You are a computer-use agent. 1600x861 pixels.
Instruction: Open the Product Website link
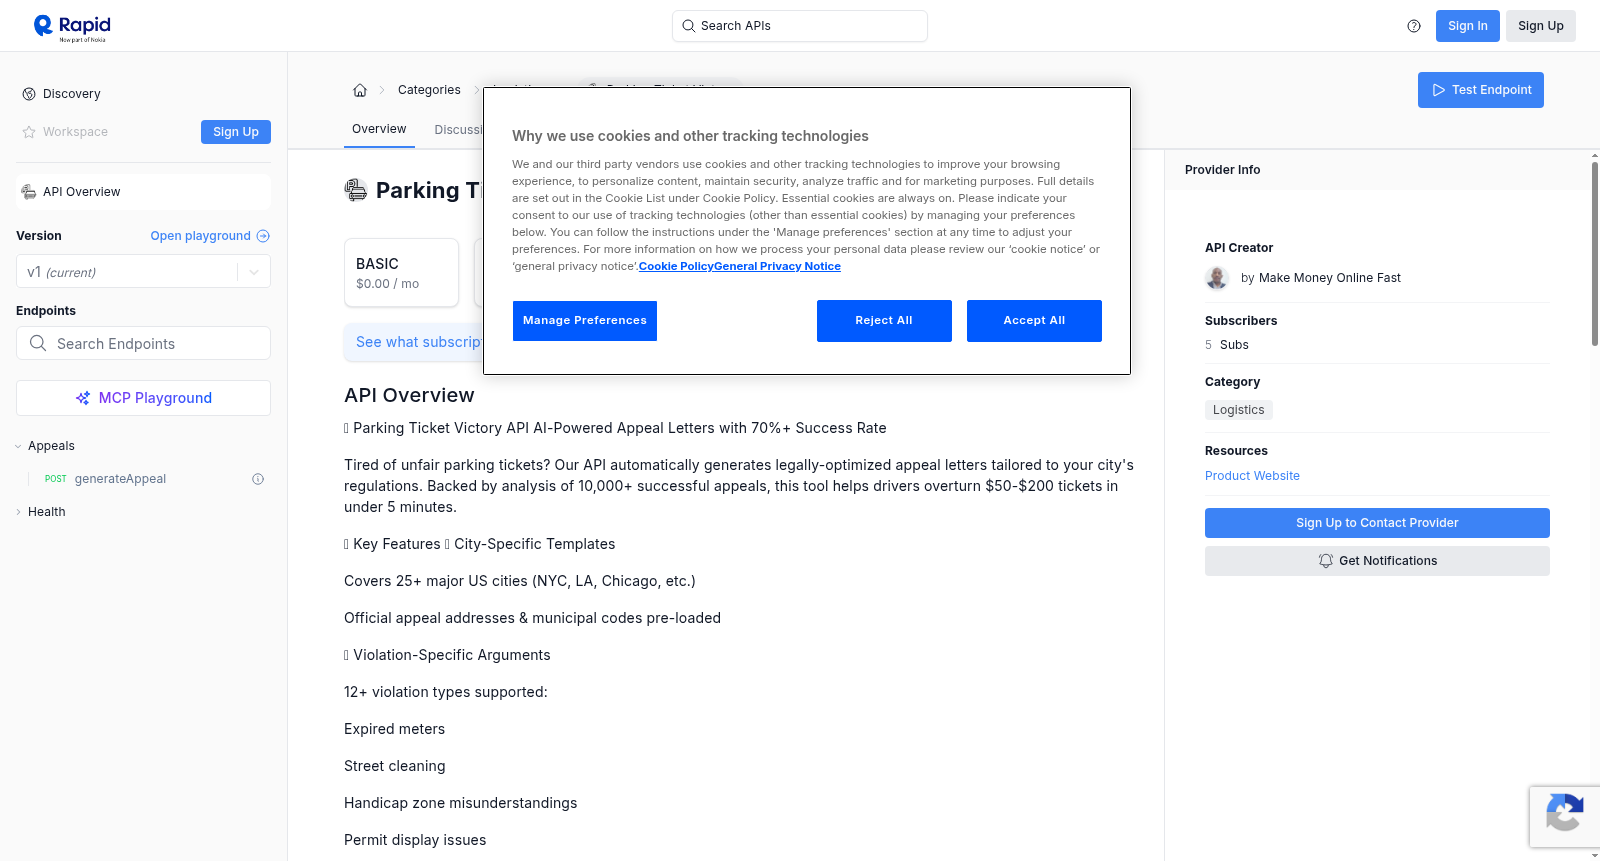point(1252,476)
